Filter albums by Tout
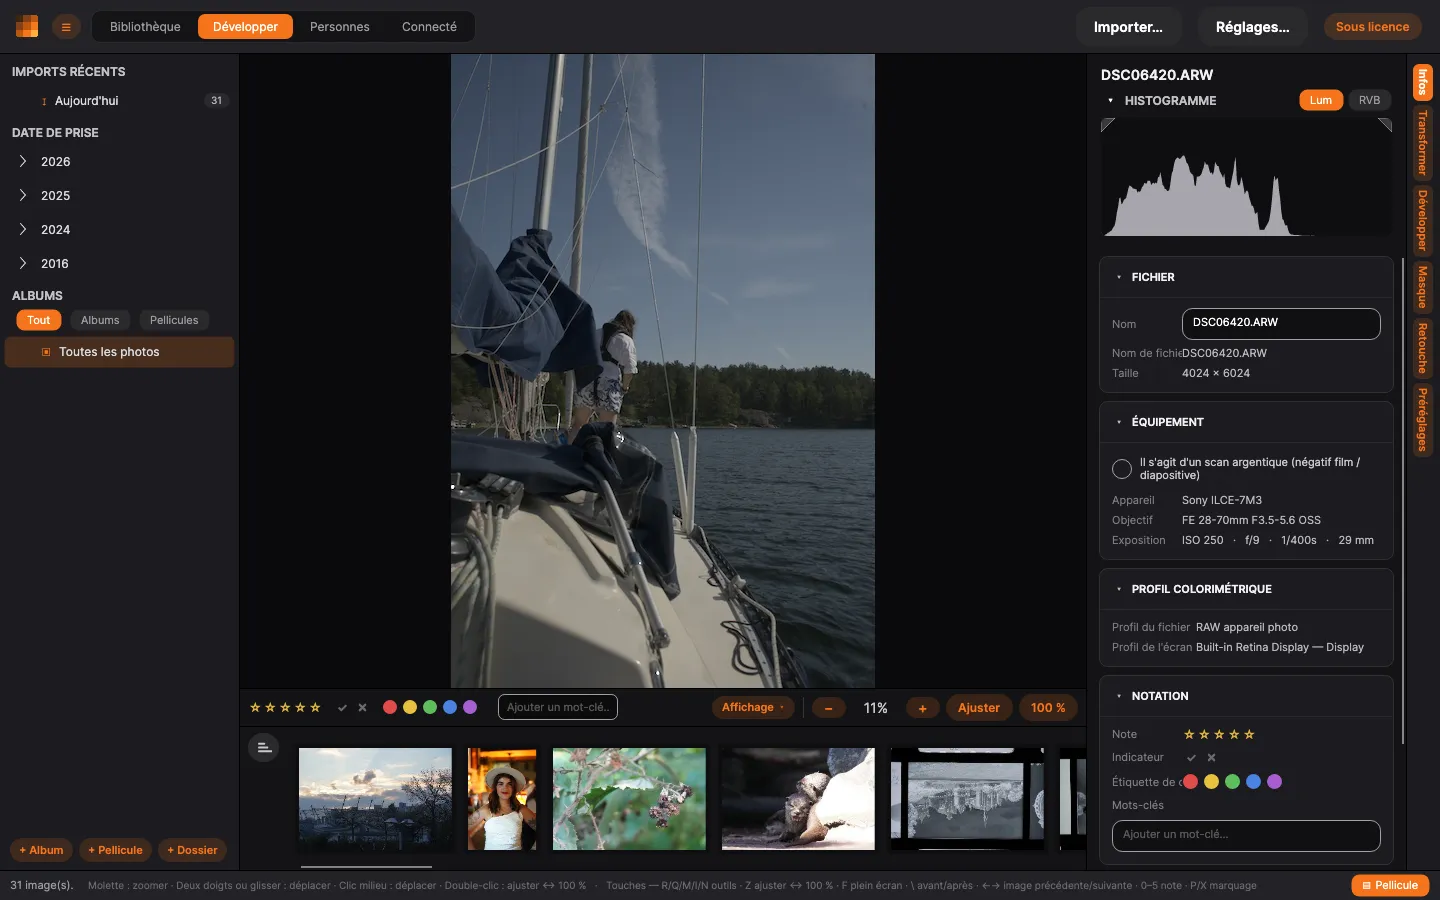The image size is (1440, 900). [39, 320]
